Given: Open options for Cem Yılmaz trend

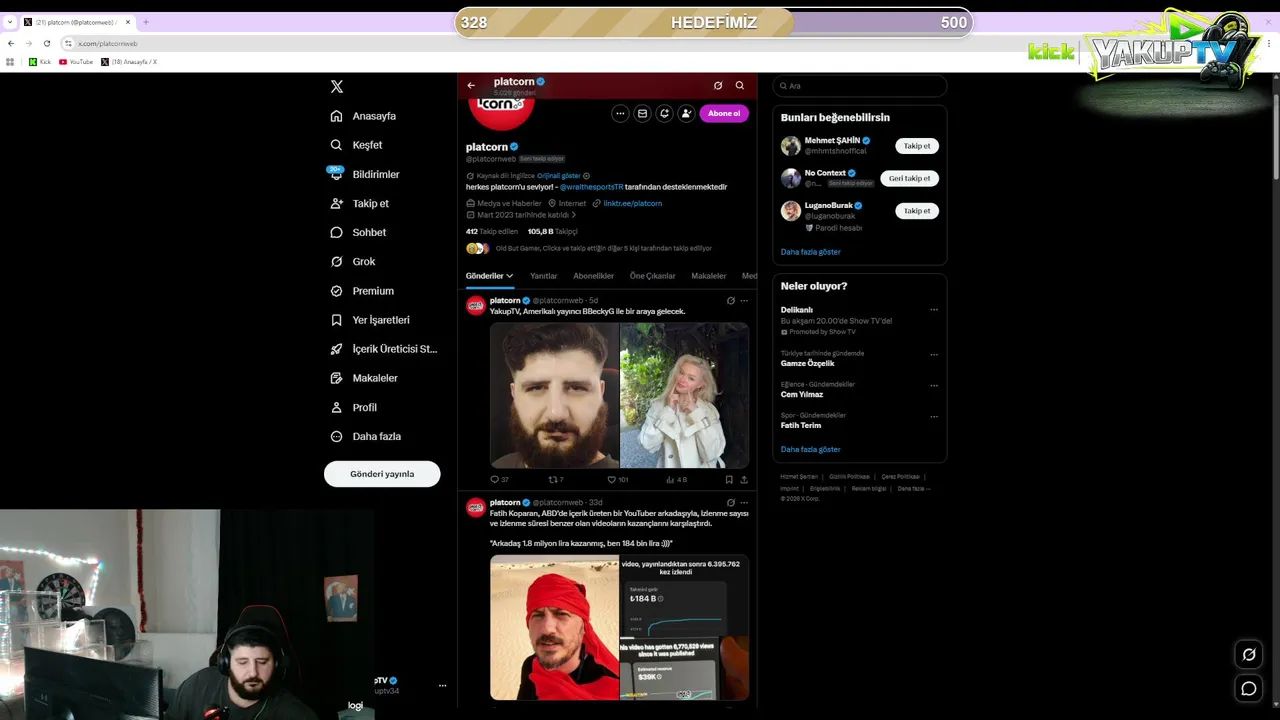Looking at the screenshot, I should tap(934, 385).
